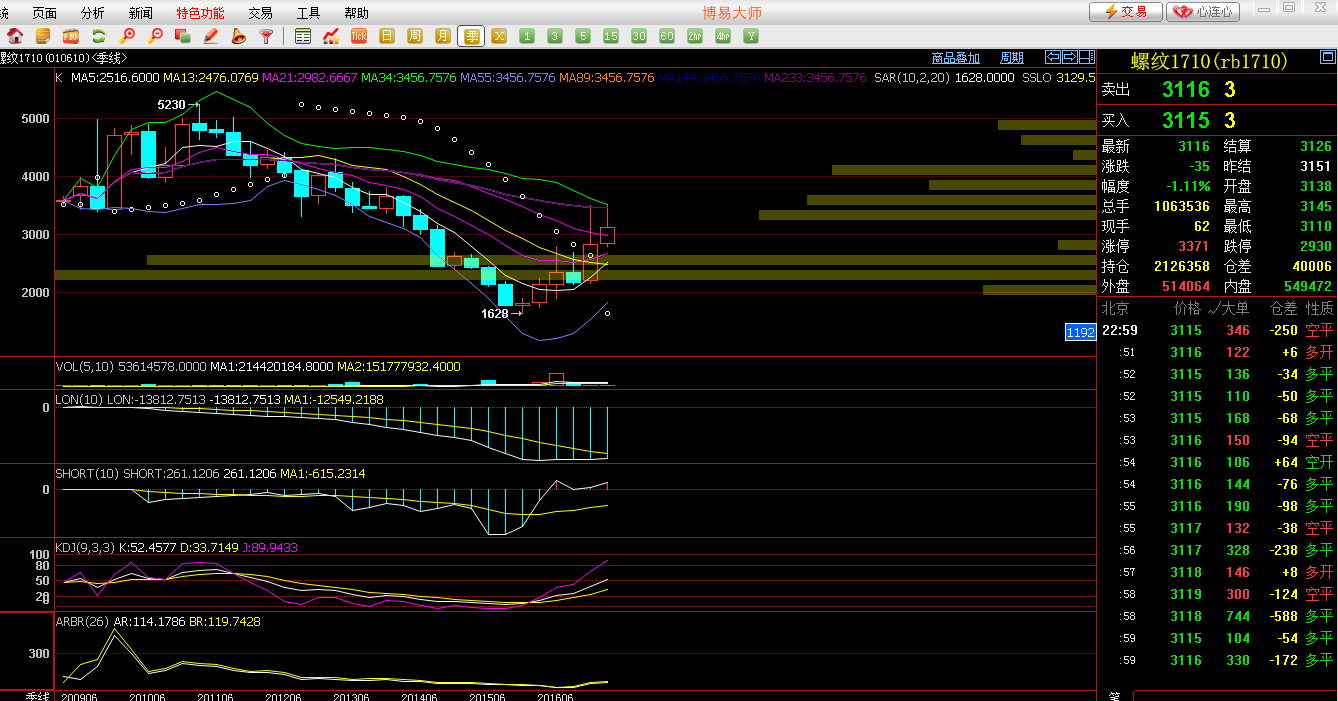1338x701 pixels.
Task: Open the 特色功能 menu
Action: coord(200,13)
